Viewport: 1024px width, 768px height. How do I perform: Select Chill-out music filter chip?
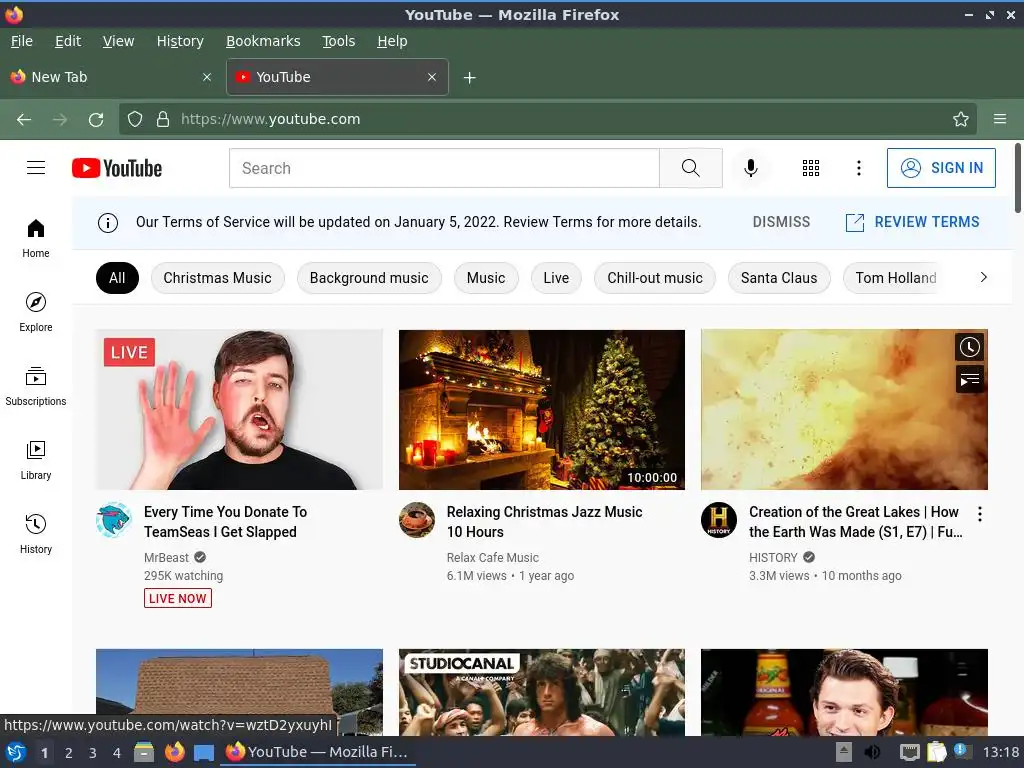[655, 278]
